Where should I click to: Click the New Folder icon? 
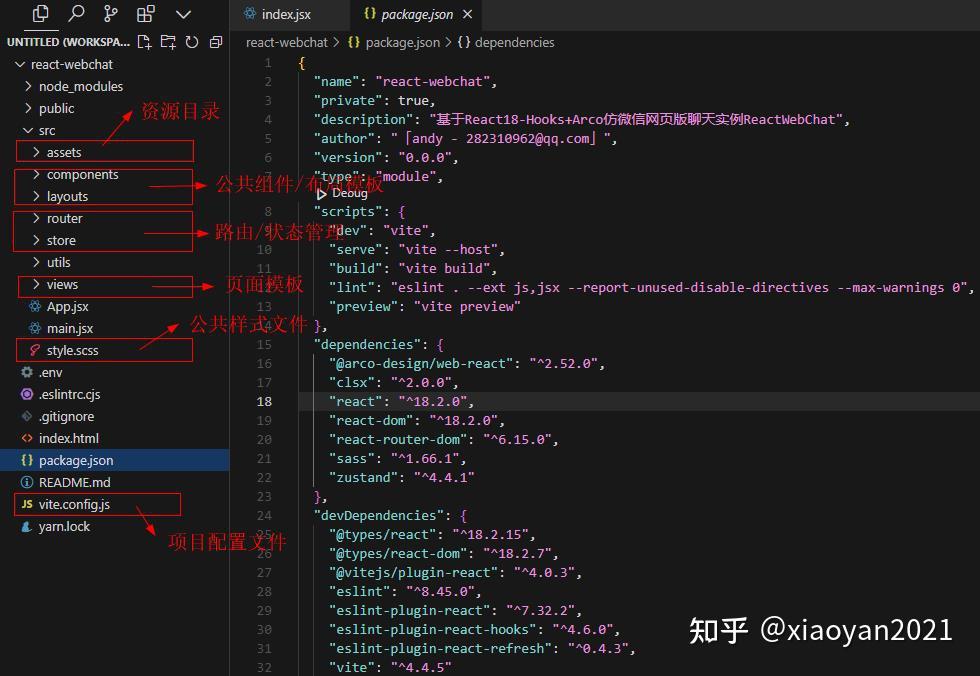pos(166,42)
